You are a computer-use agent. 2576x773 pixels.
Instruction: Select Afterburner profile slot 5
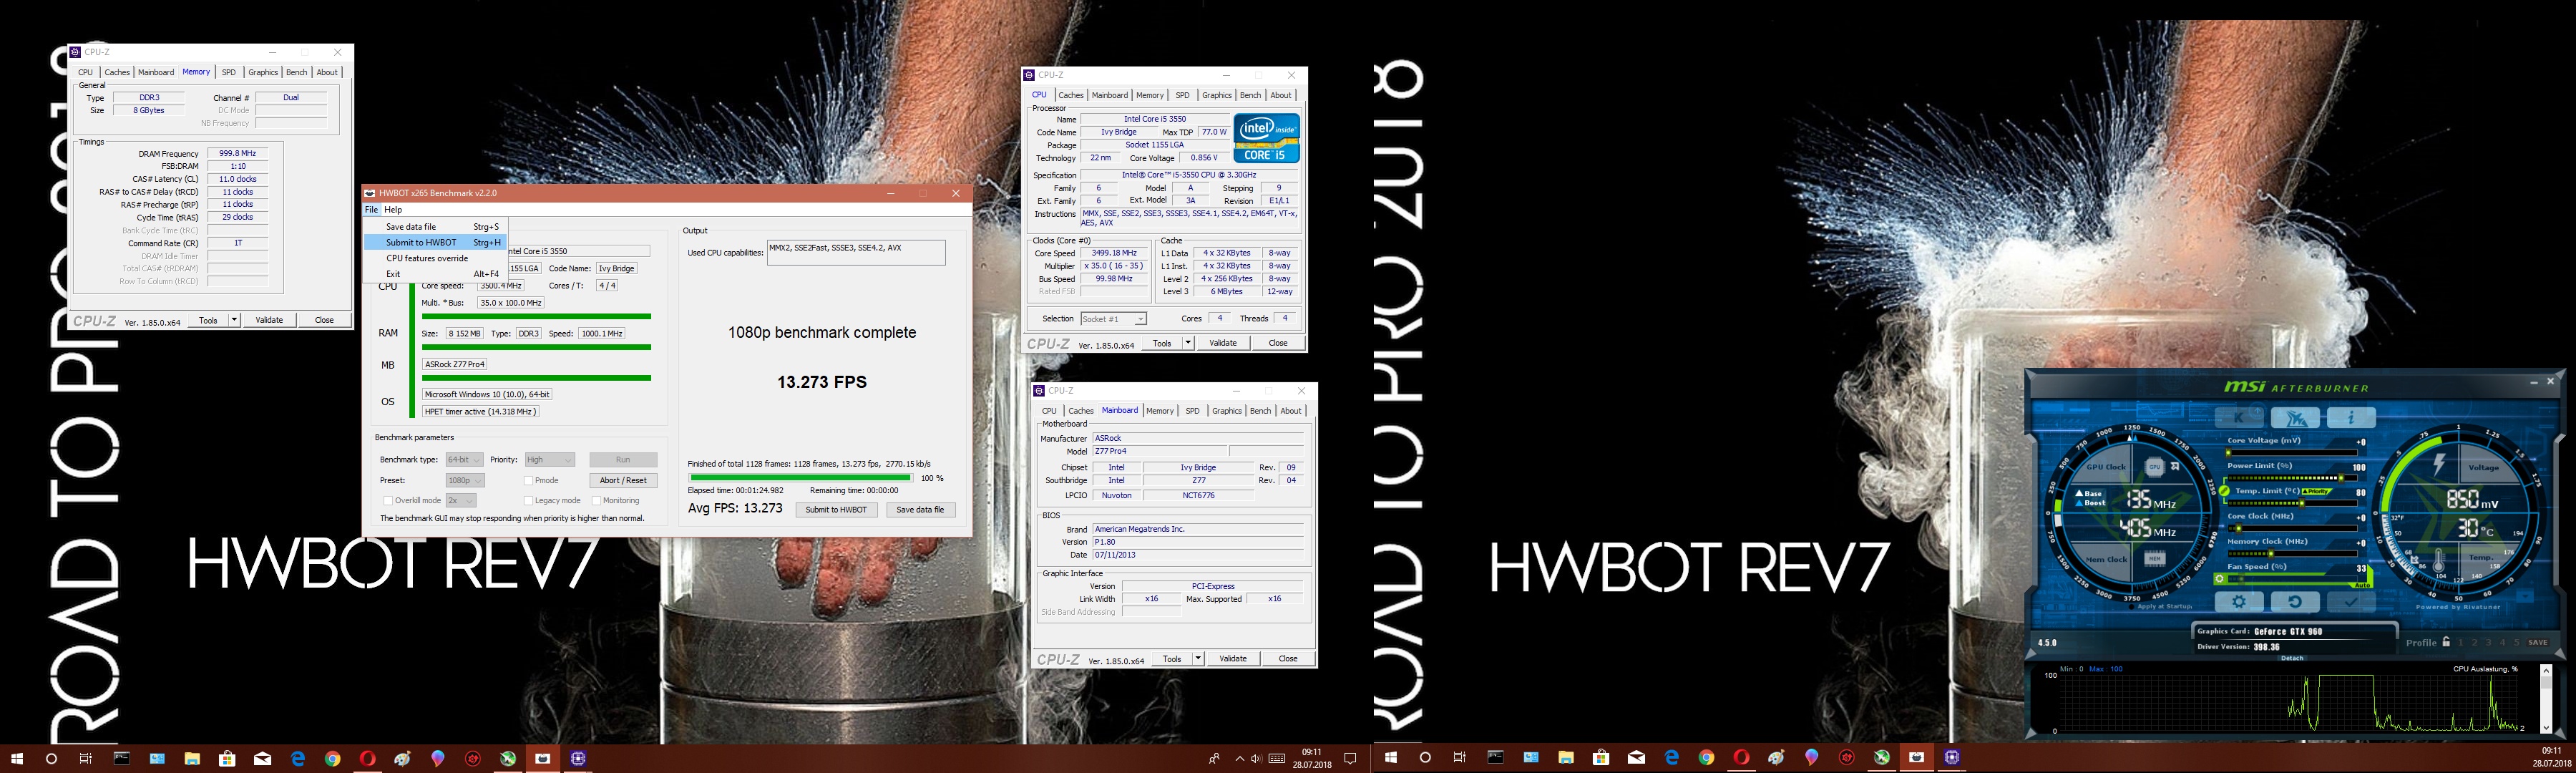click(2517, 643)
